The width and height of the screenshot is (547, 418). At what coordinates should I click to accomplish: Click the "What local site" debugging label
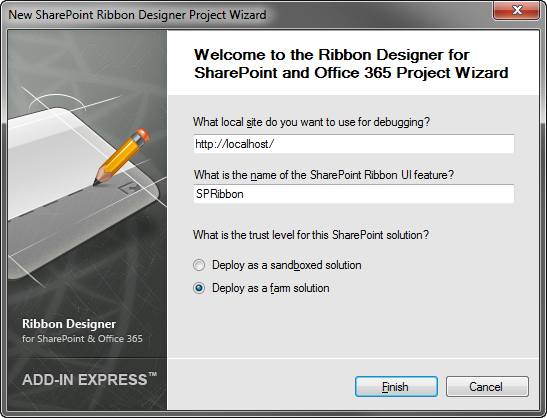311,122
